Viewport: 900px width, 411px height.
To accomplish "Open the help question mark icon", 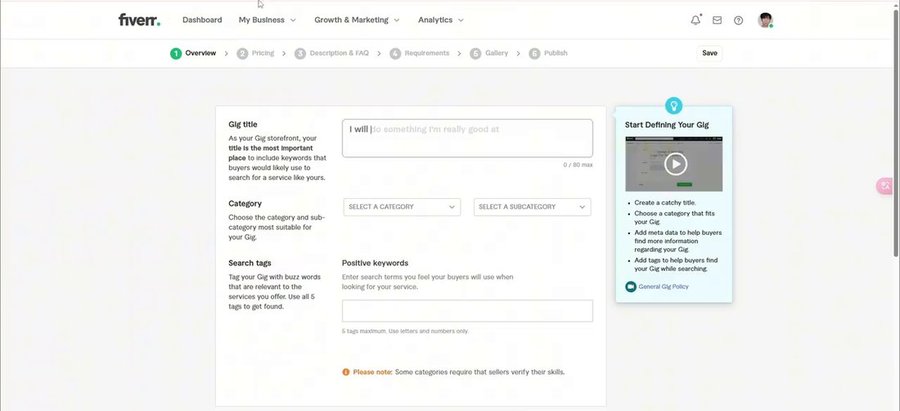I will point(738,20).
